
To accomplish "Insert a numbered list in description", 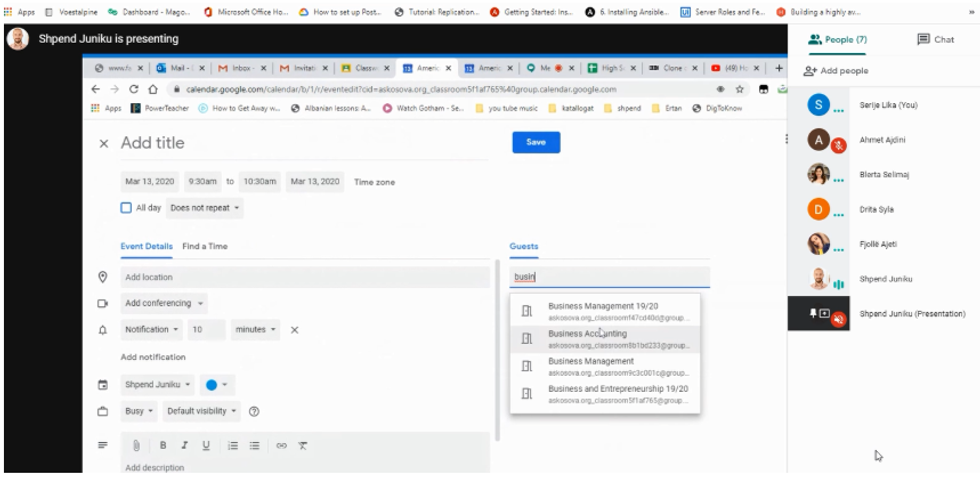I will [233, 445].
